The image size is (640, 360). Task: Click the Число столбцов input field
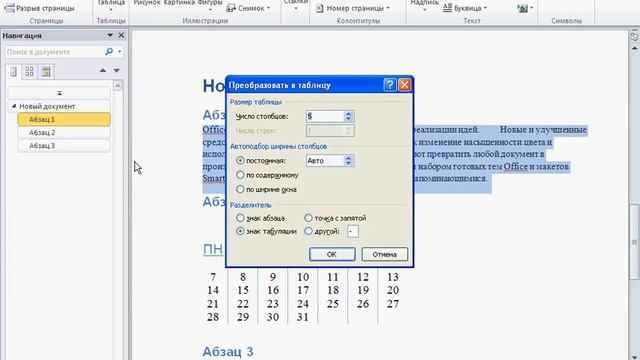click(325, 116)
